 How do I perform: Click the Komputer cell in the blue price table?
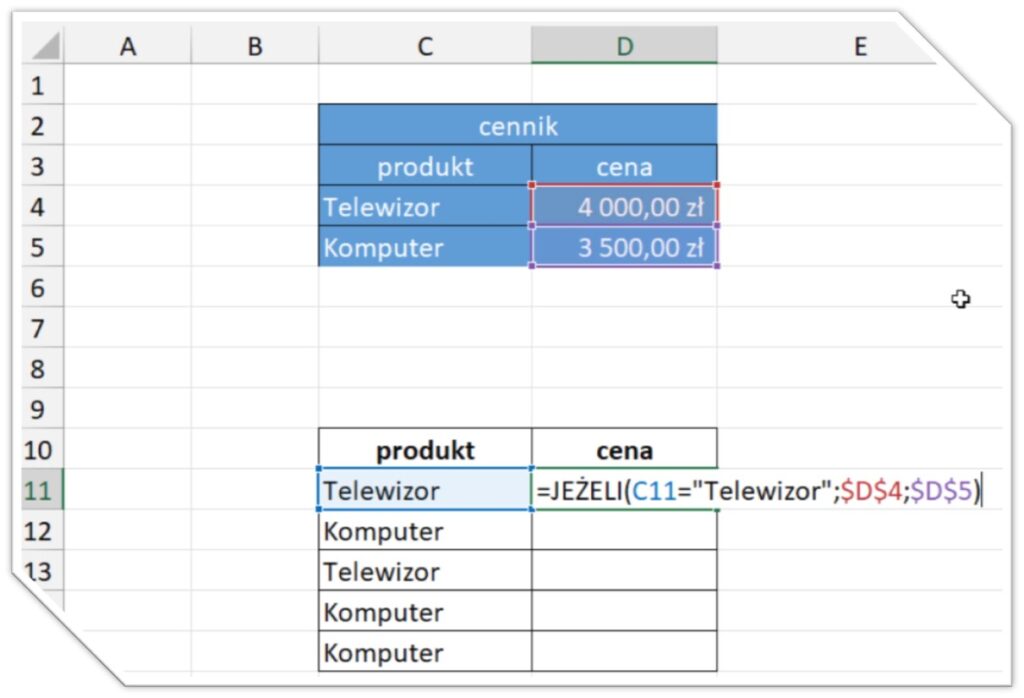(424, 248)
